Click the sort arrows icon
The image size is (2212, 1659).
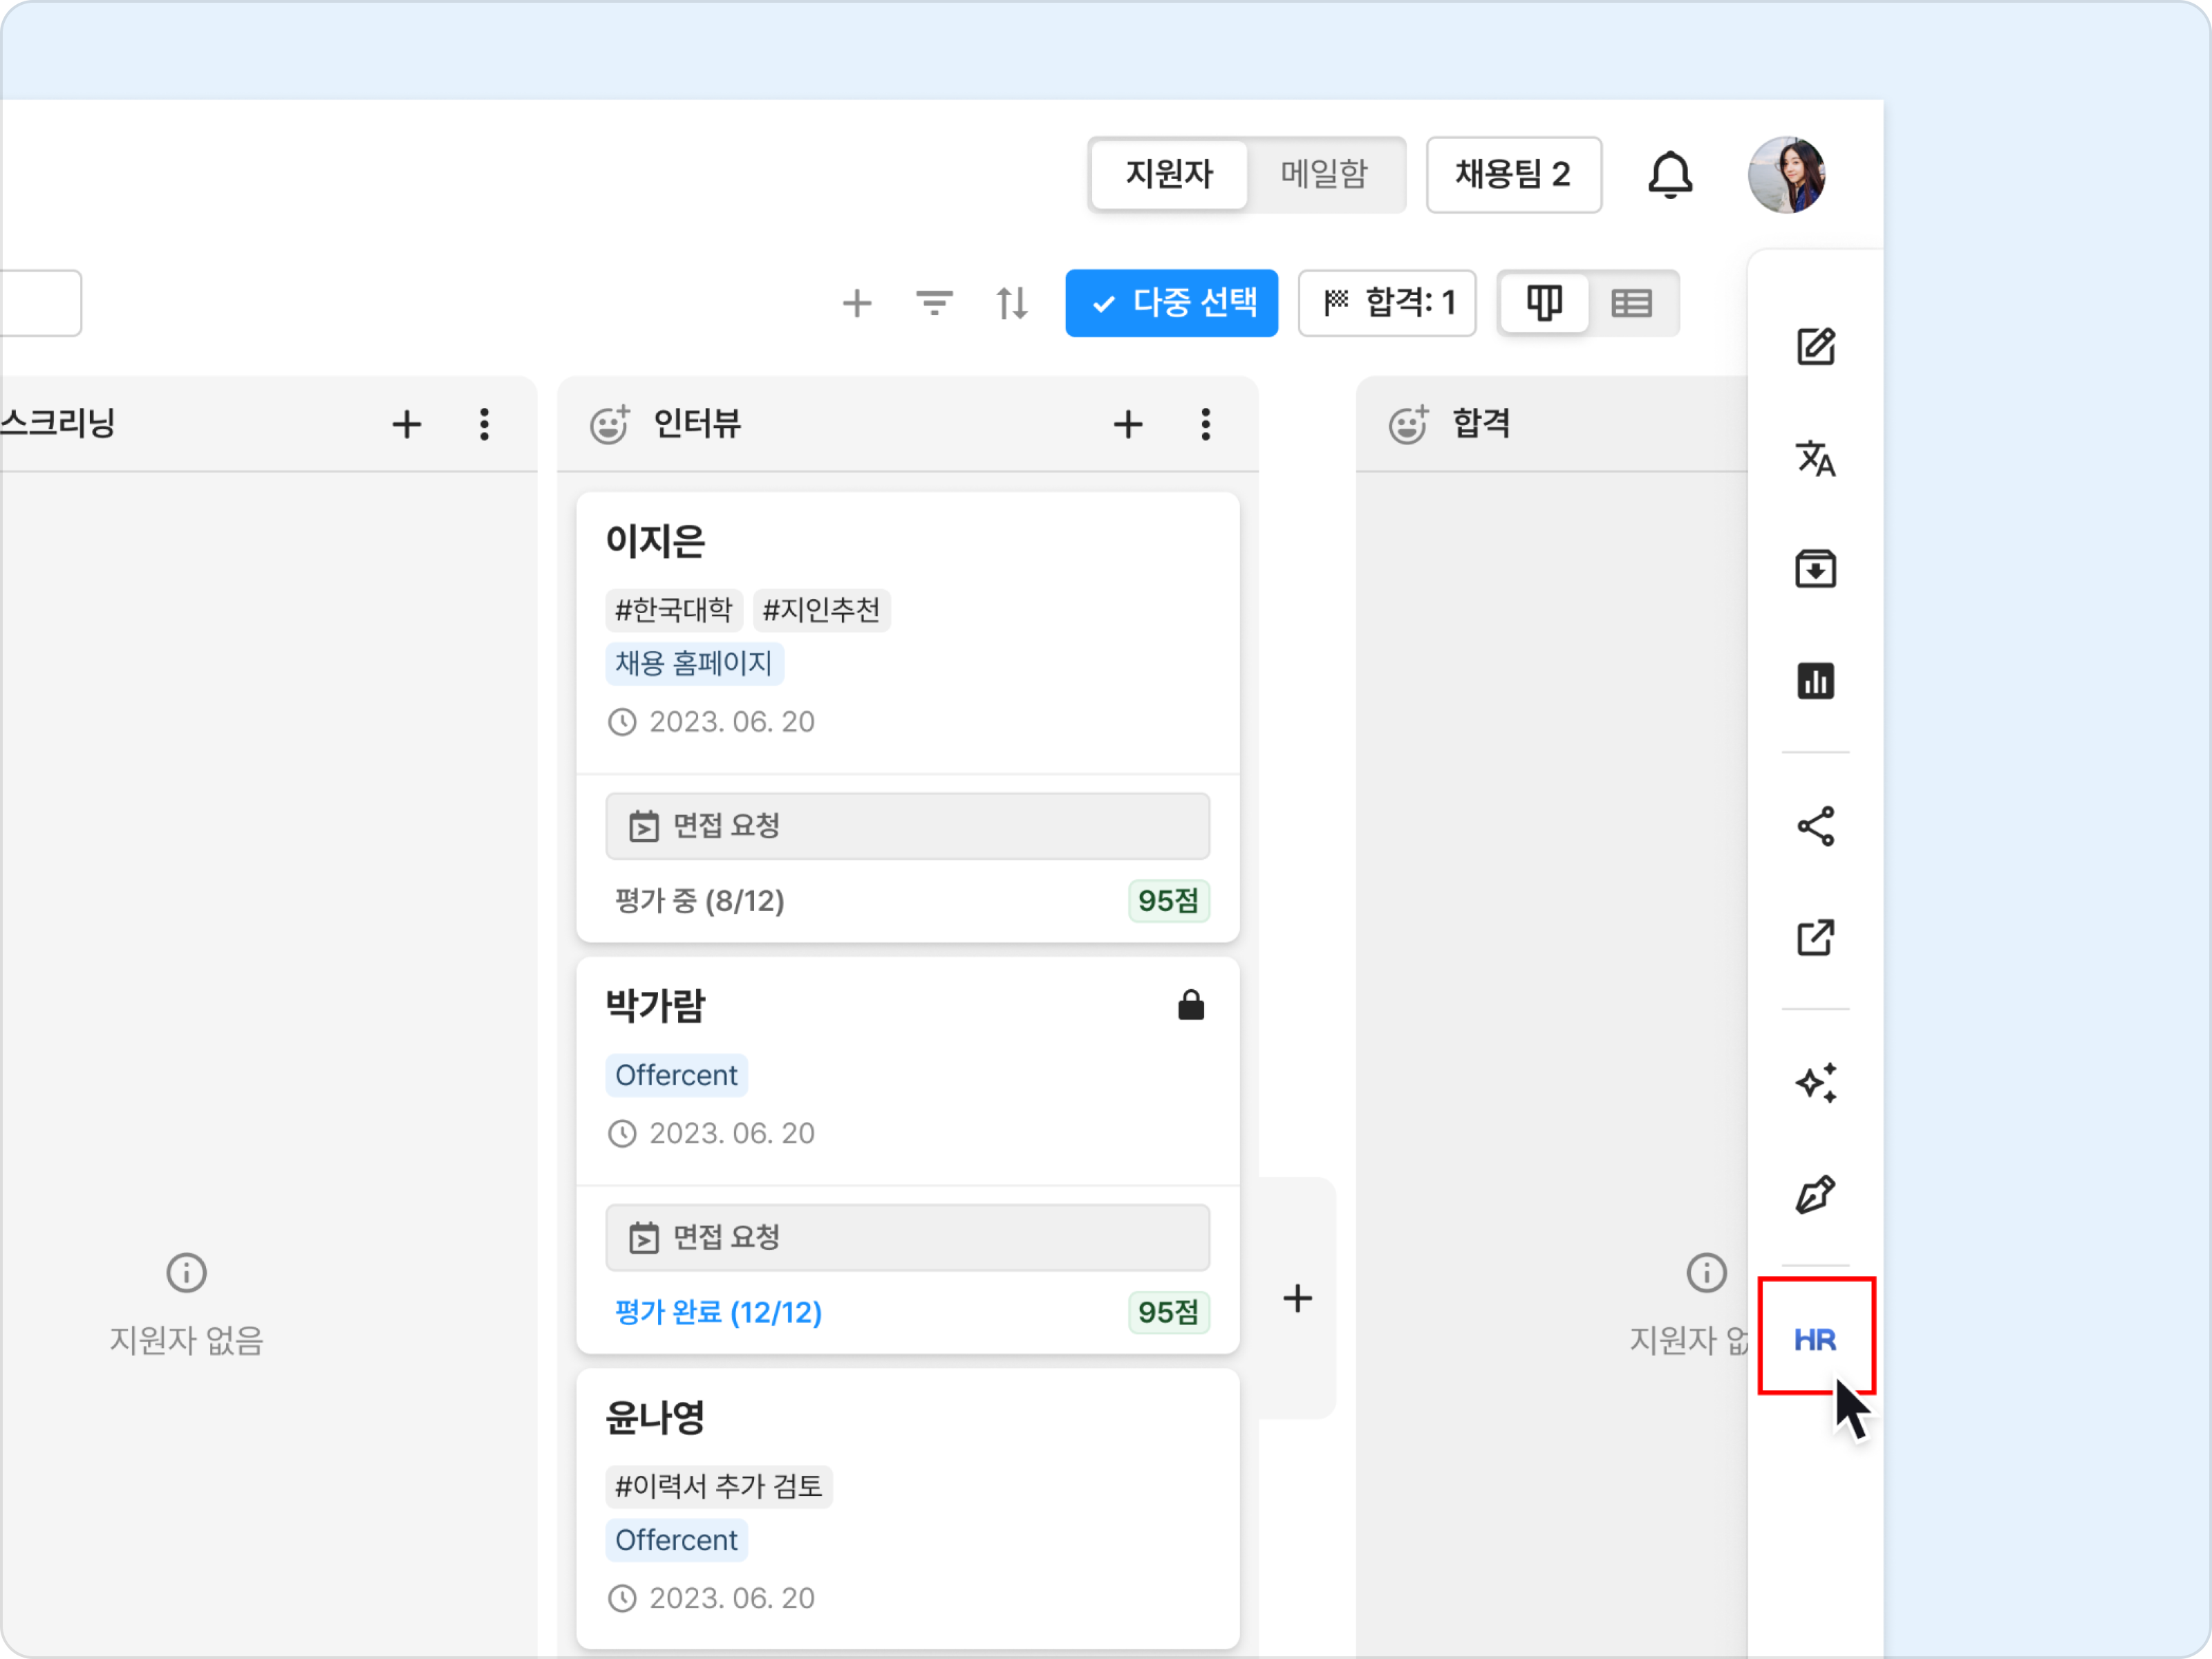[1011, 303]
